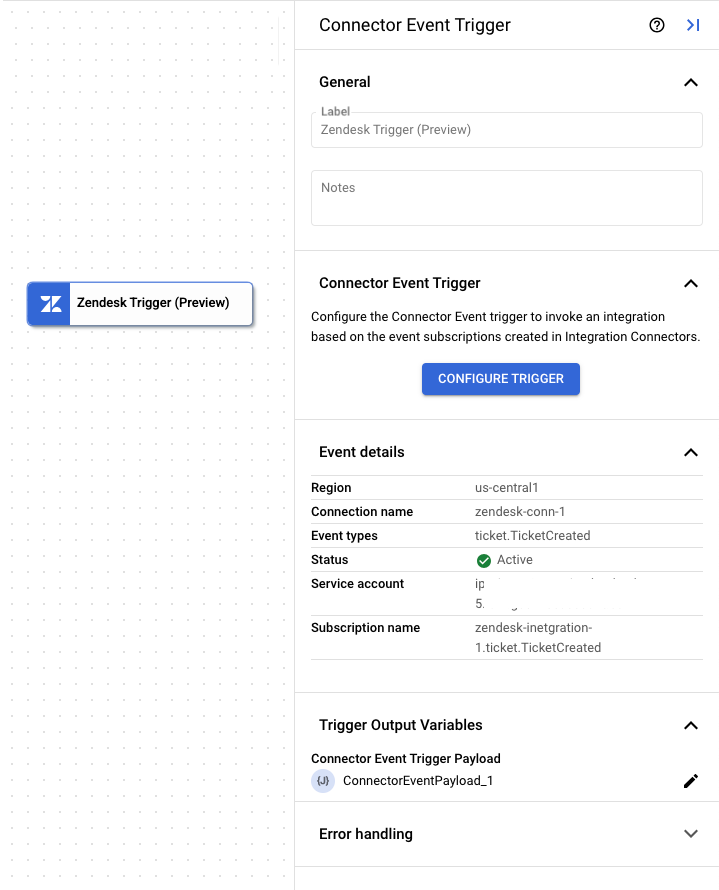Click inside the Notes text field

click(507, 197)
